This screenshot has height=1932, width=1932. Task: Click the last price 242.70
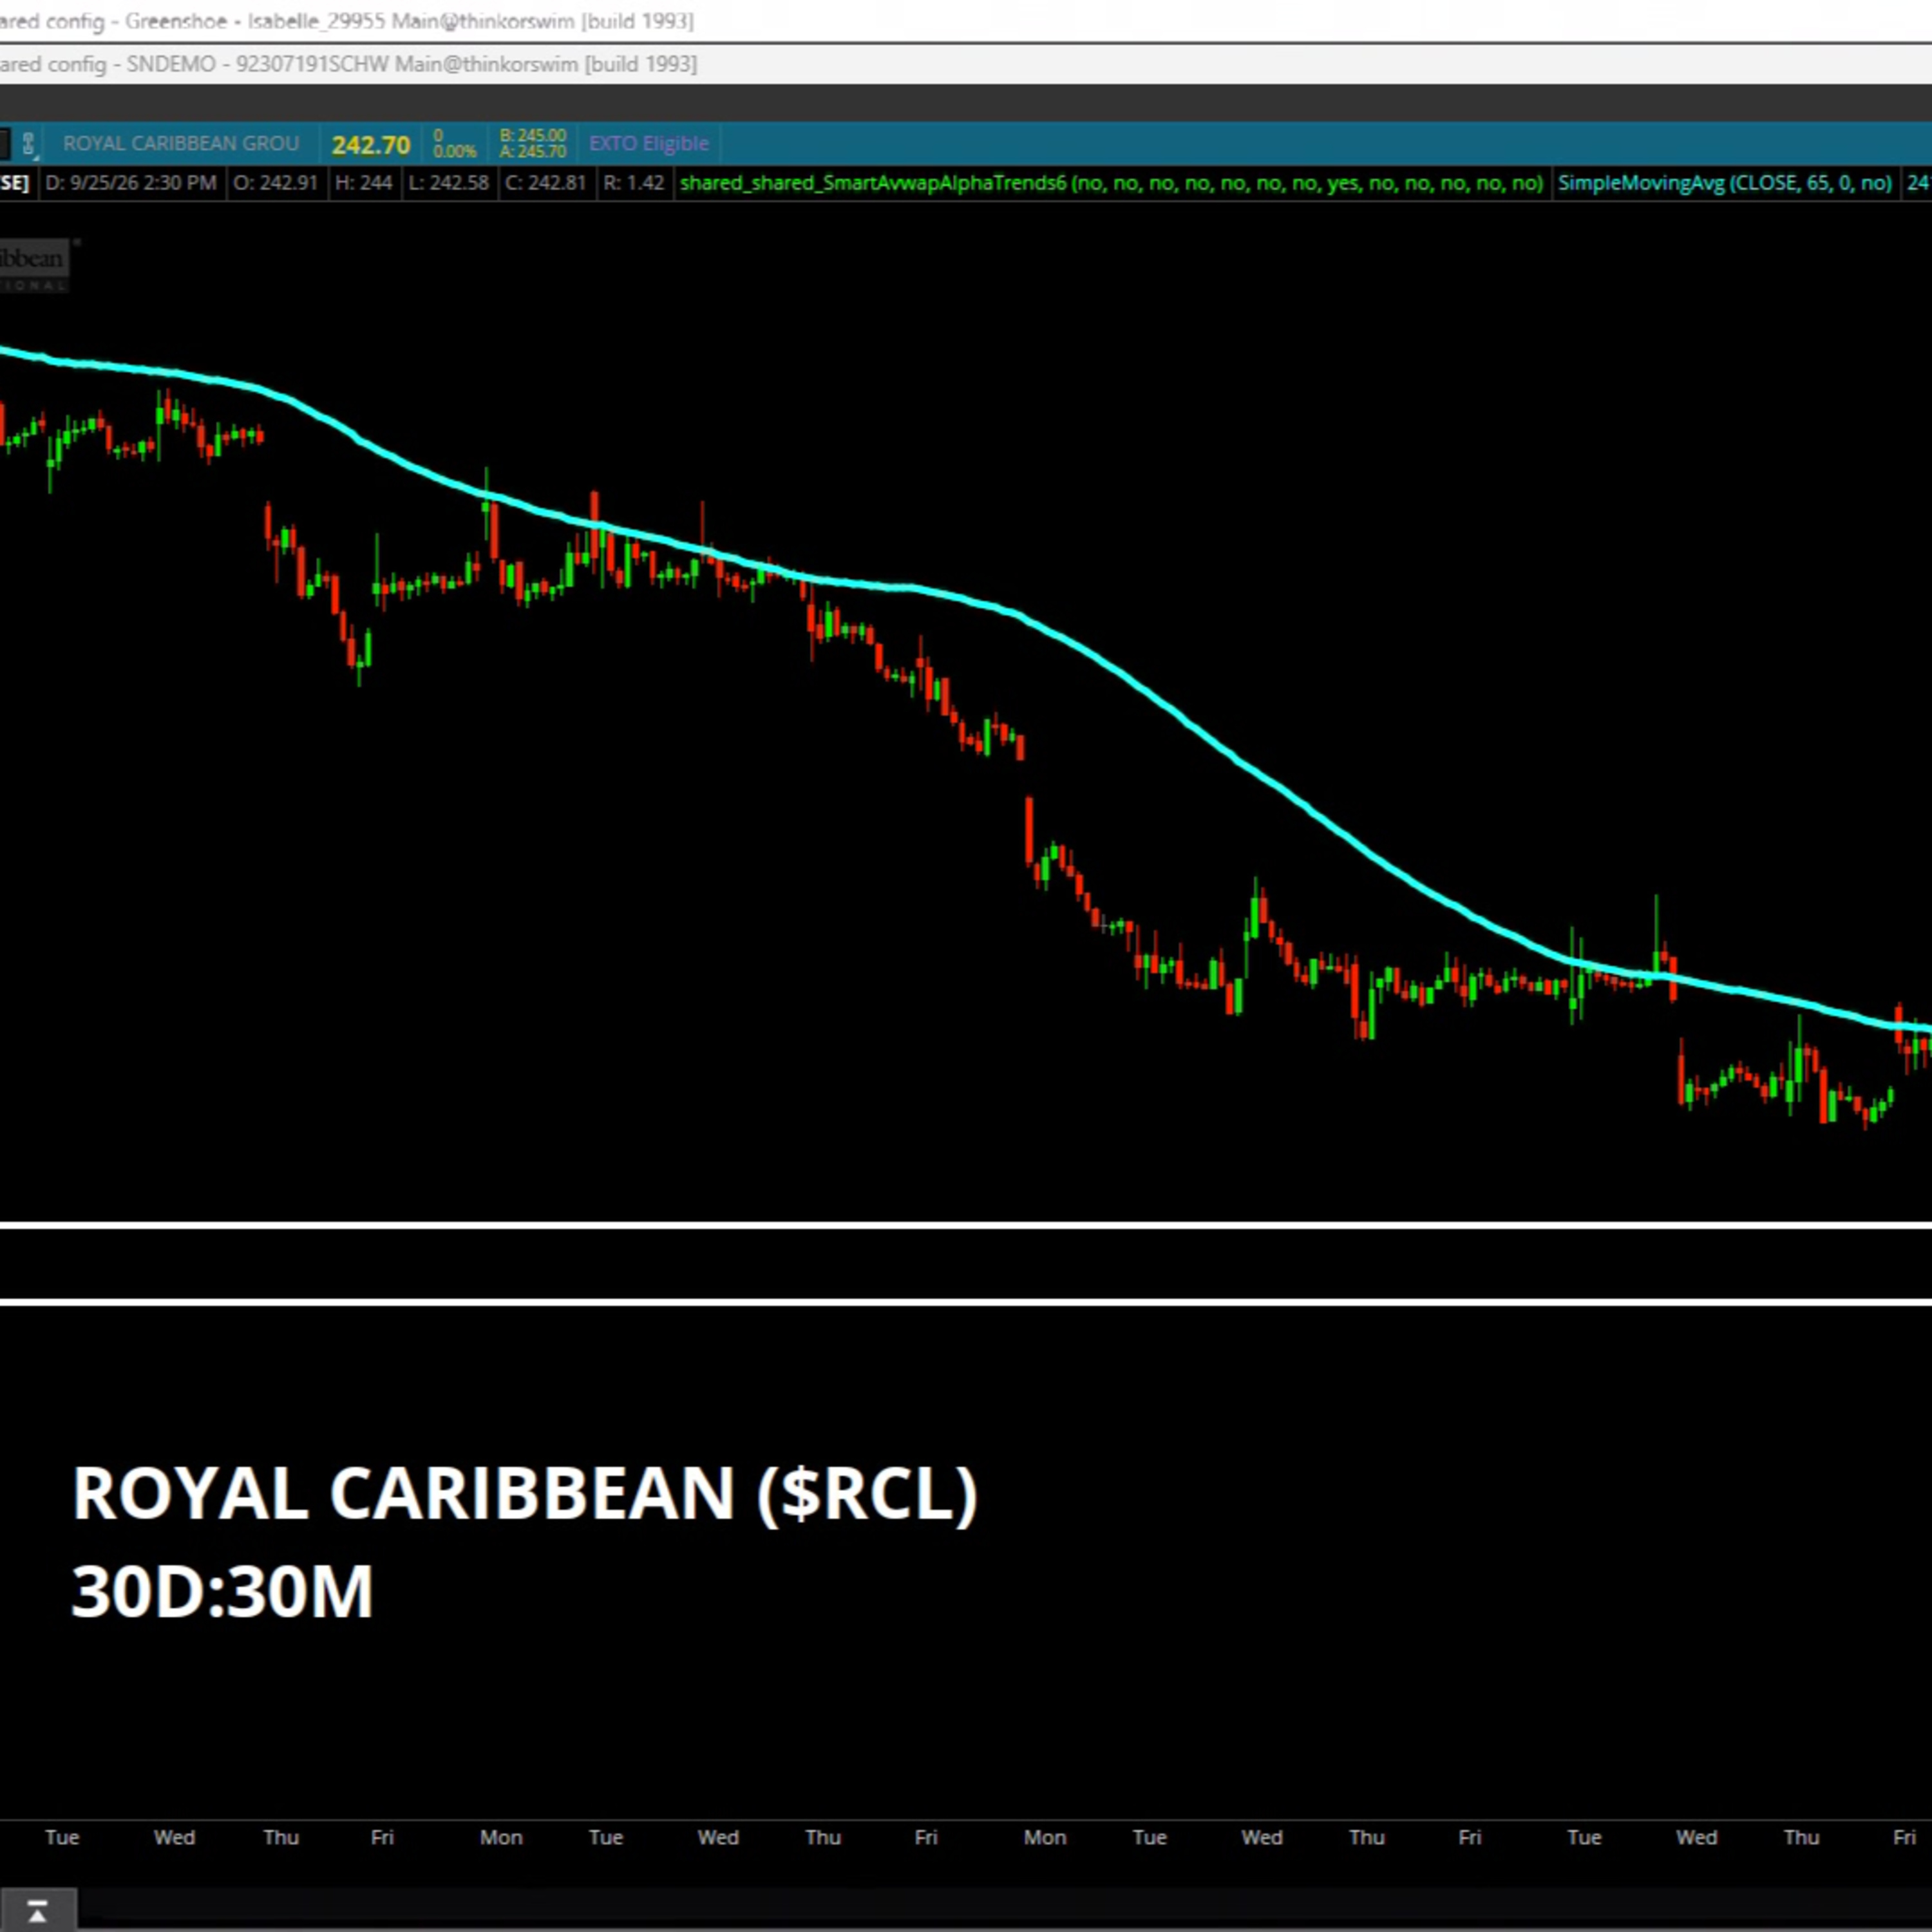[371, 145]
